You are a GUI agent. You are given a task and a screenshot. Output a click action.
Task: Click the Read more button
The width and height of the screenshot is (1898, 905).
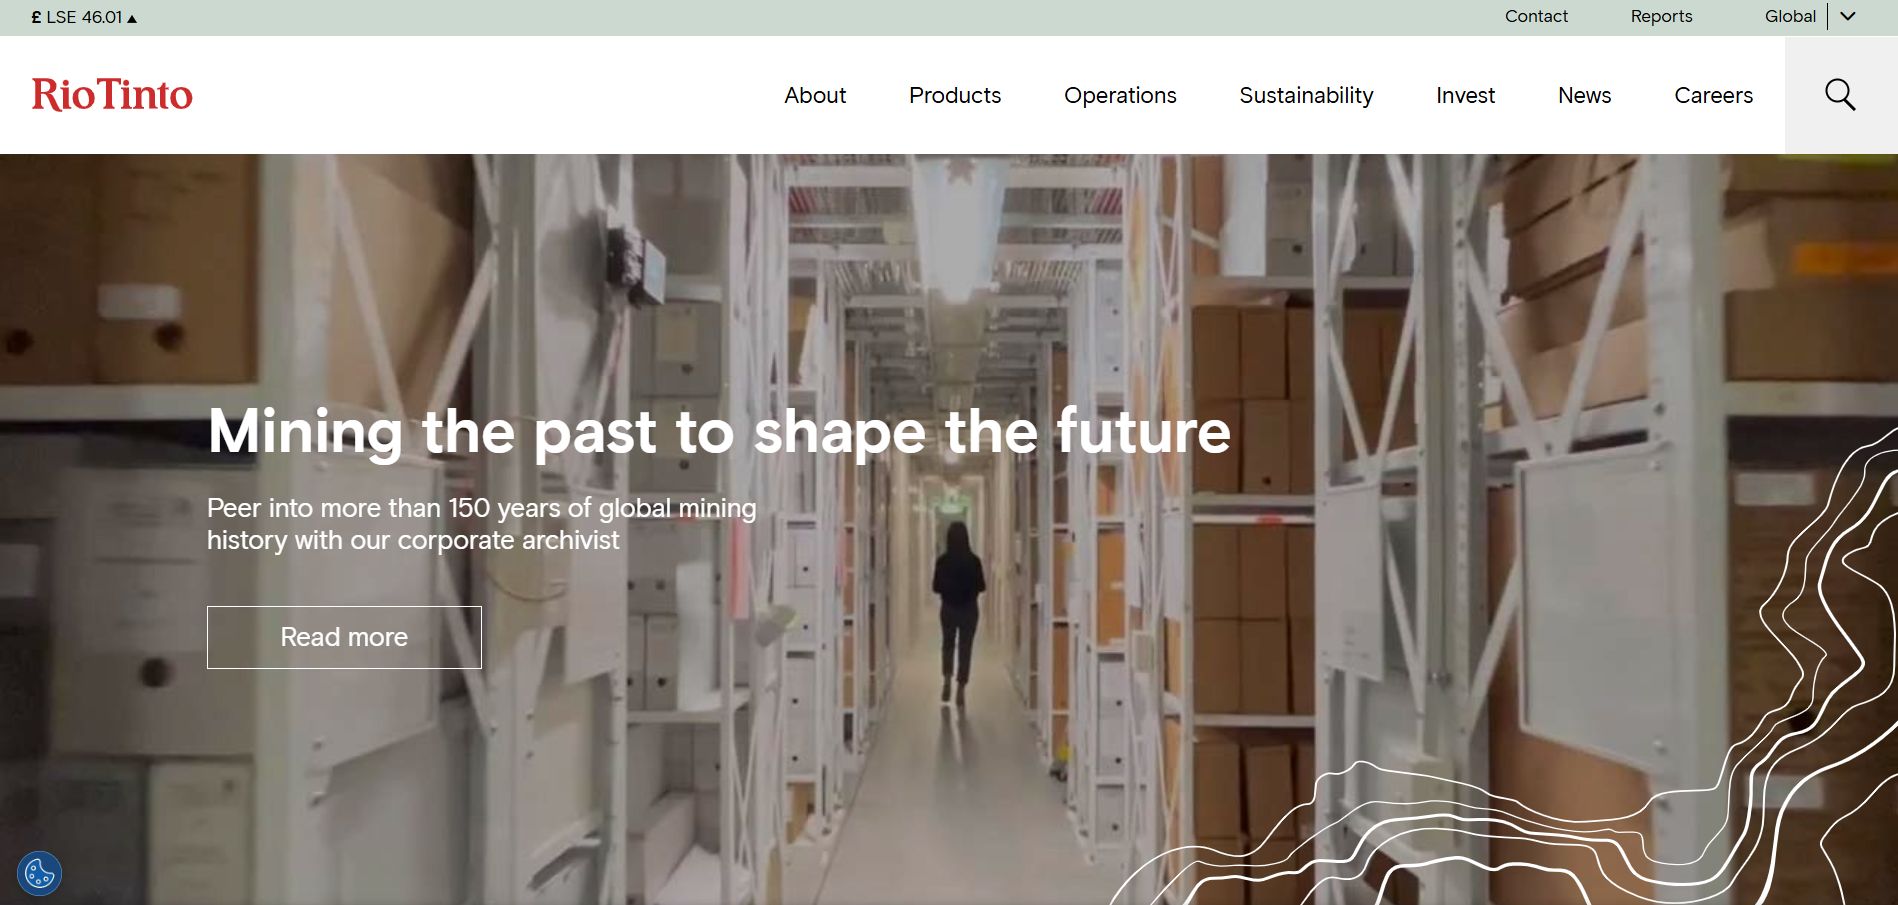344,637
